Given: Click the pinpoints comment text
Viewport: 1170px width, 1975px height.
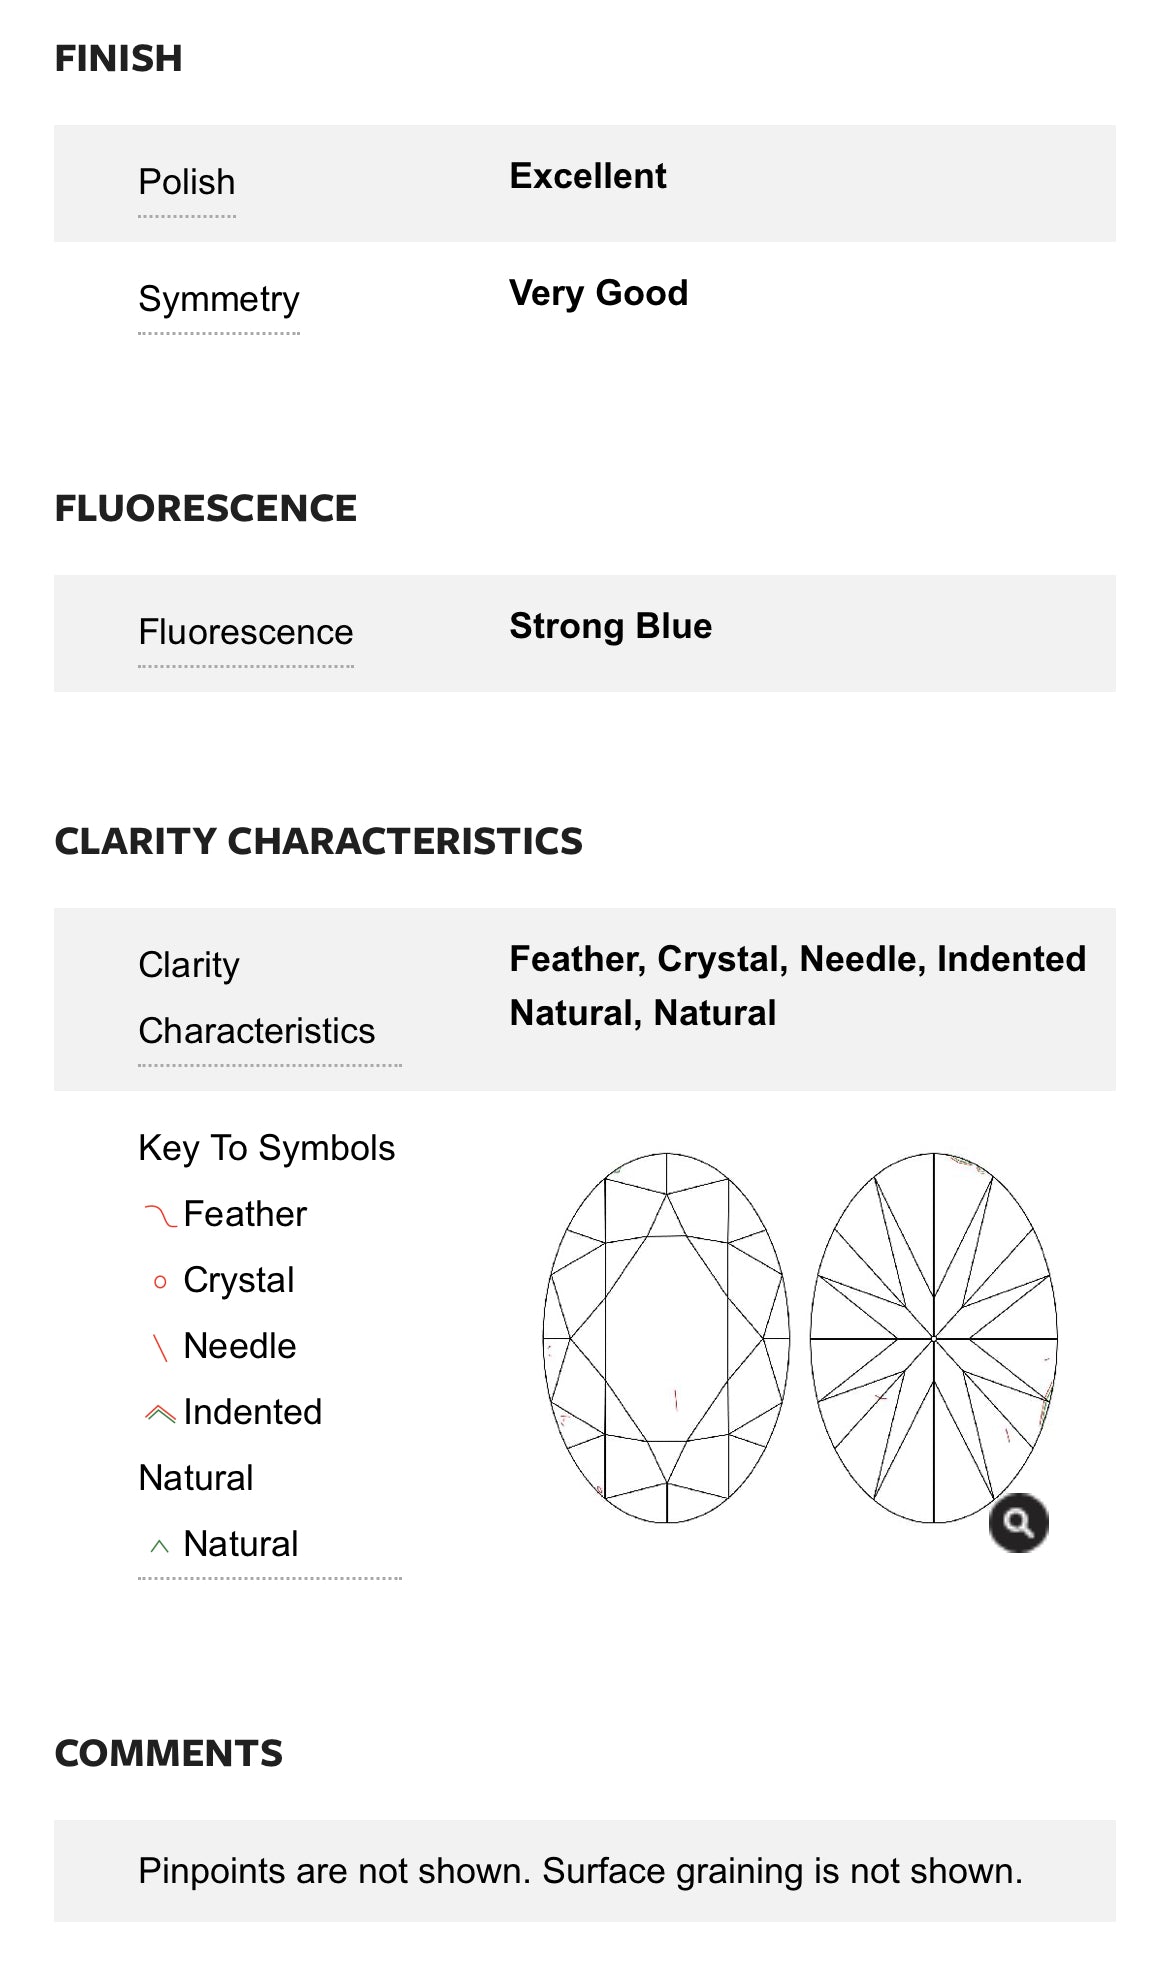Looking at the screenshot, I should coord(578,1867).
